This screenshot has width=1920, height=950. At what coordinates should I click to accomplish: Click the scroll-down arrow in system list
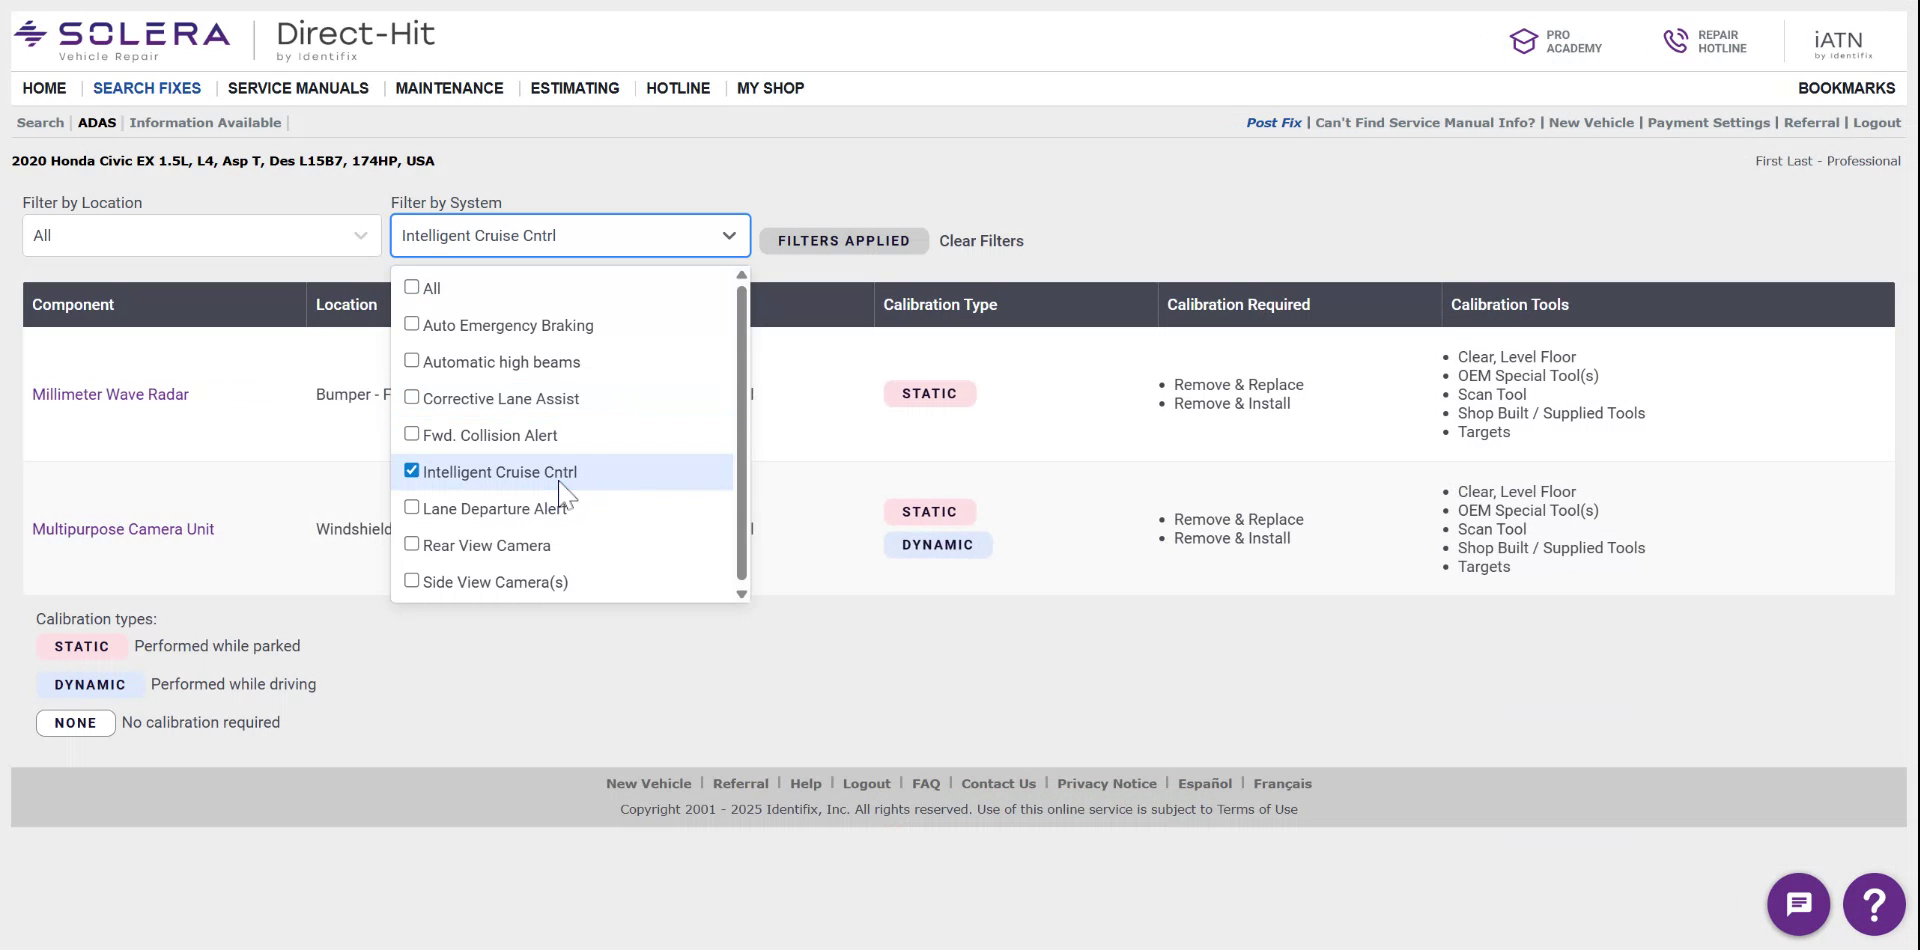(741, 593)
